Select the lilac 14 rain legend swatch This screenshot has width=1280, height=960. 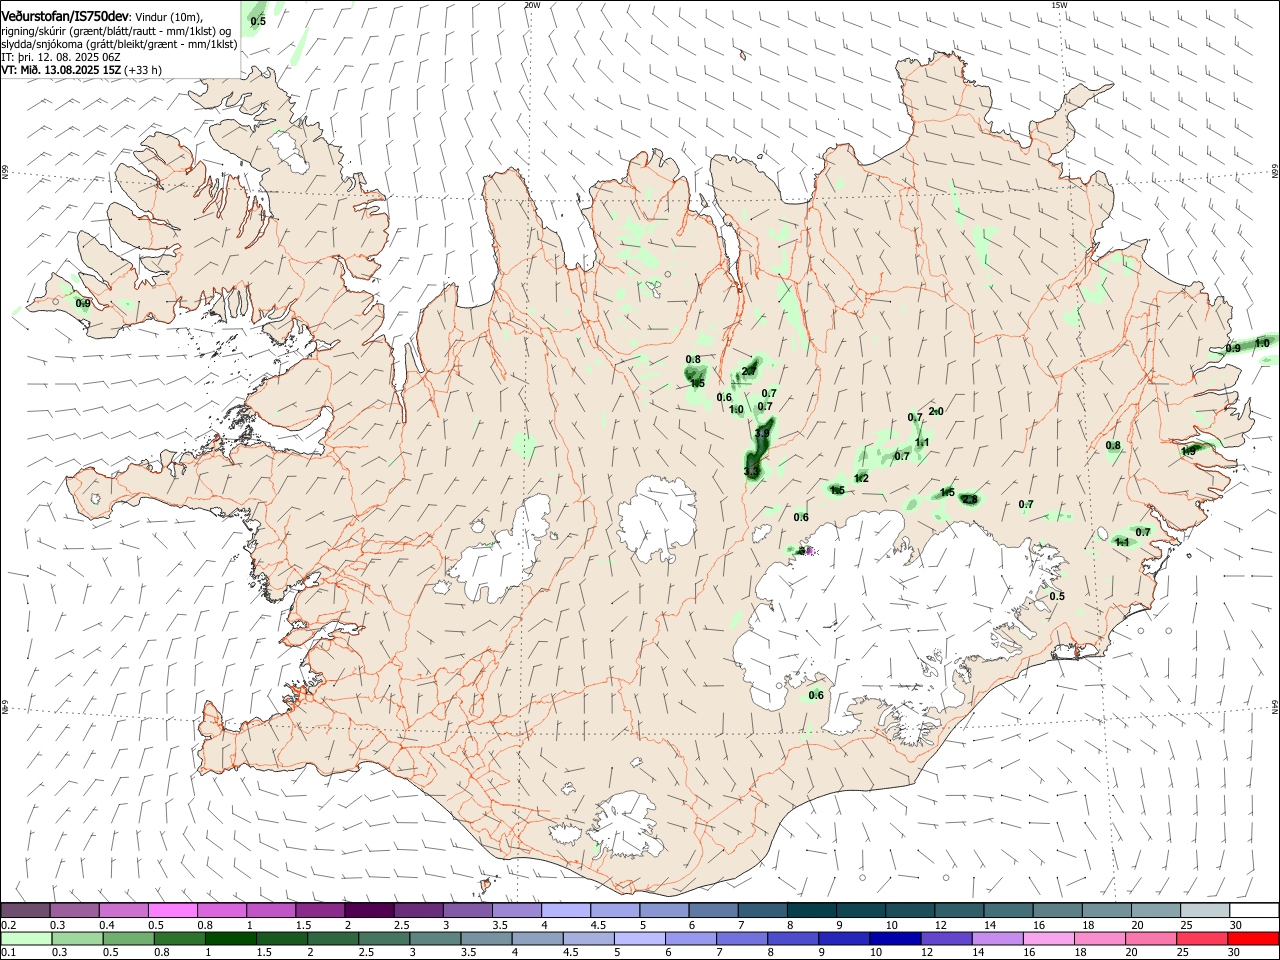tap(996, 938)
